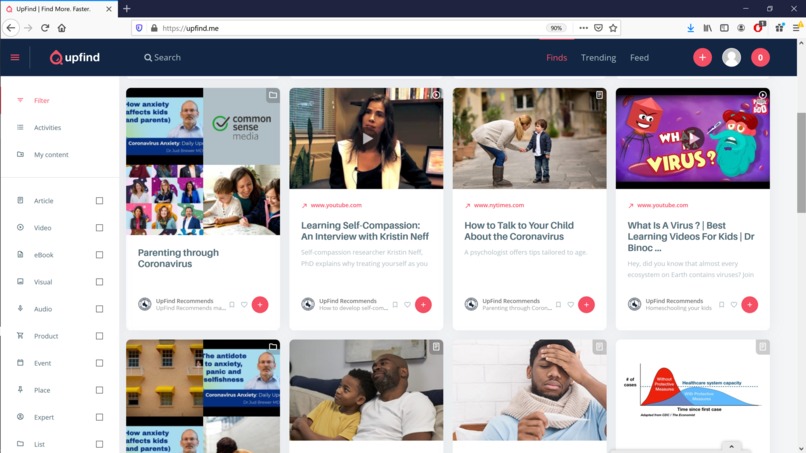Click the scroll-to-top chevron button
Image resolution: width=806 pixels, height=453 pixels.
tap(731, 446)
